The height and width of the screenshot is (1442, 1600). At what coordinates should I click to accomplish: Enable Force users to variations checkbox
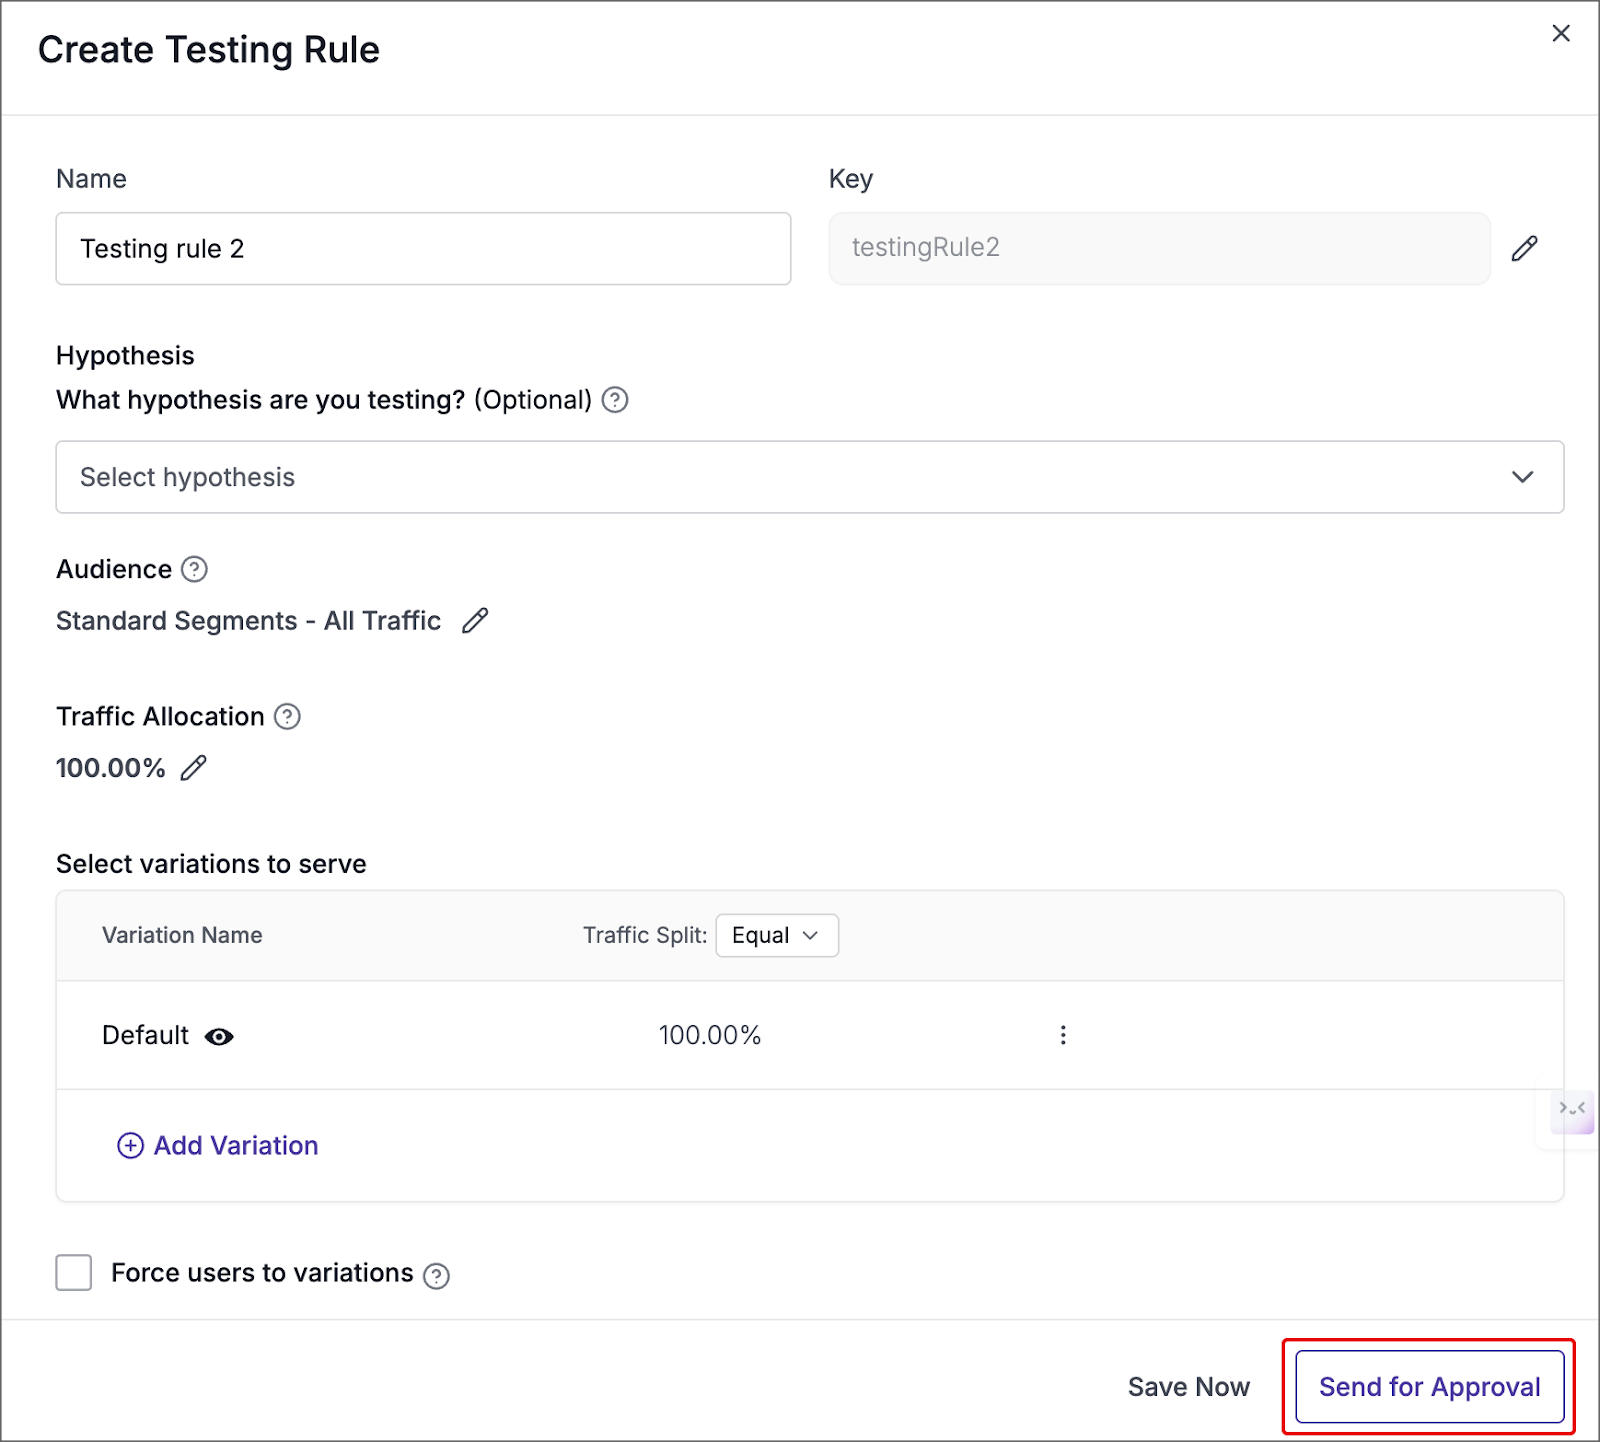point(74,1273)
